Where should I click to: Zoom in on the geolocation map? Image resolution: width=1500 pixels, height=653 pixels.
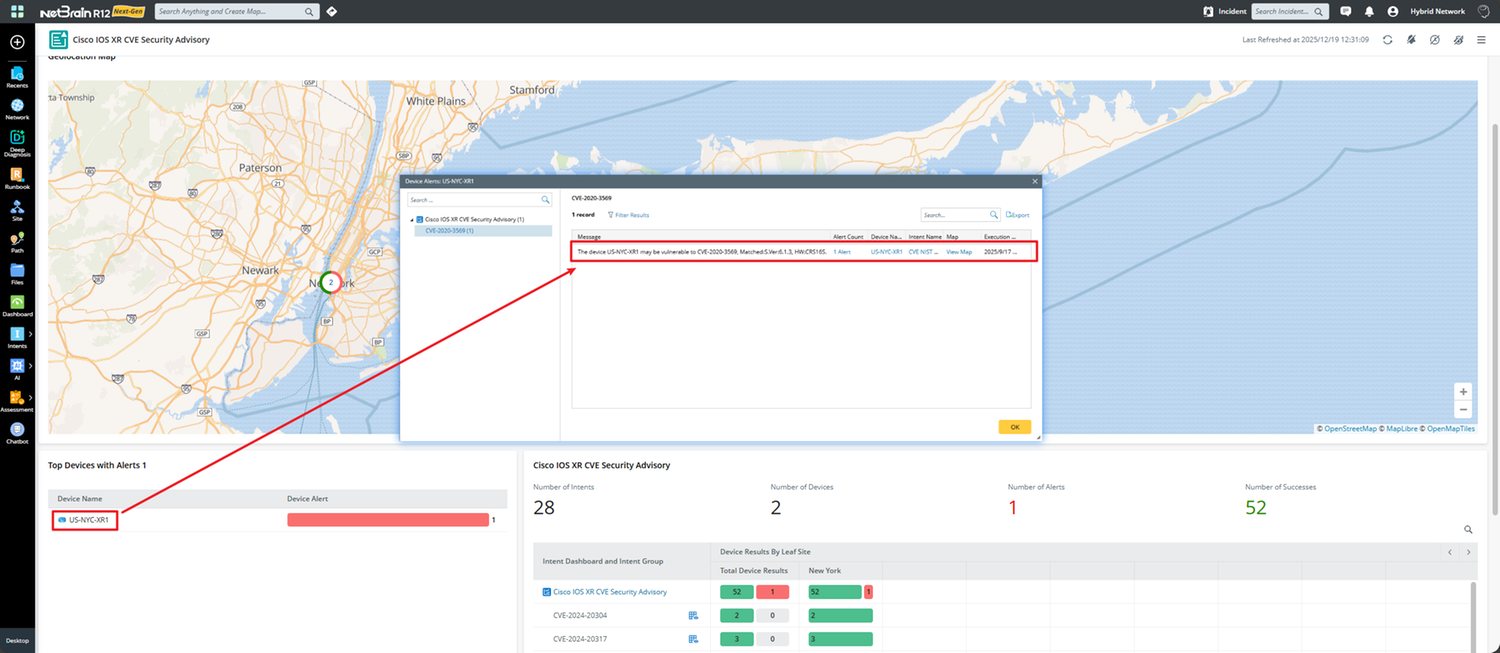click(1464, 392)
